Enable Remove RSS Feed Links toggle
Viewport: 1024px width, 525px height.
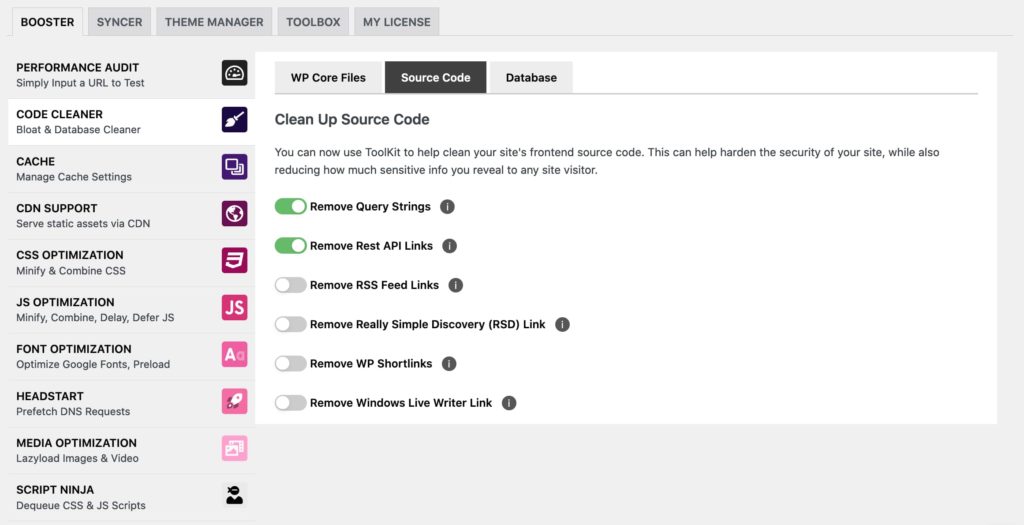click(x=291, y=285)
